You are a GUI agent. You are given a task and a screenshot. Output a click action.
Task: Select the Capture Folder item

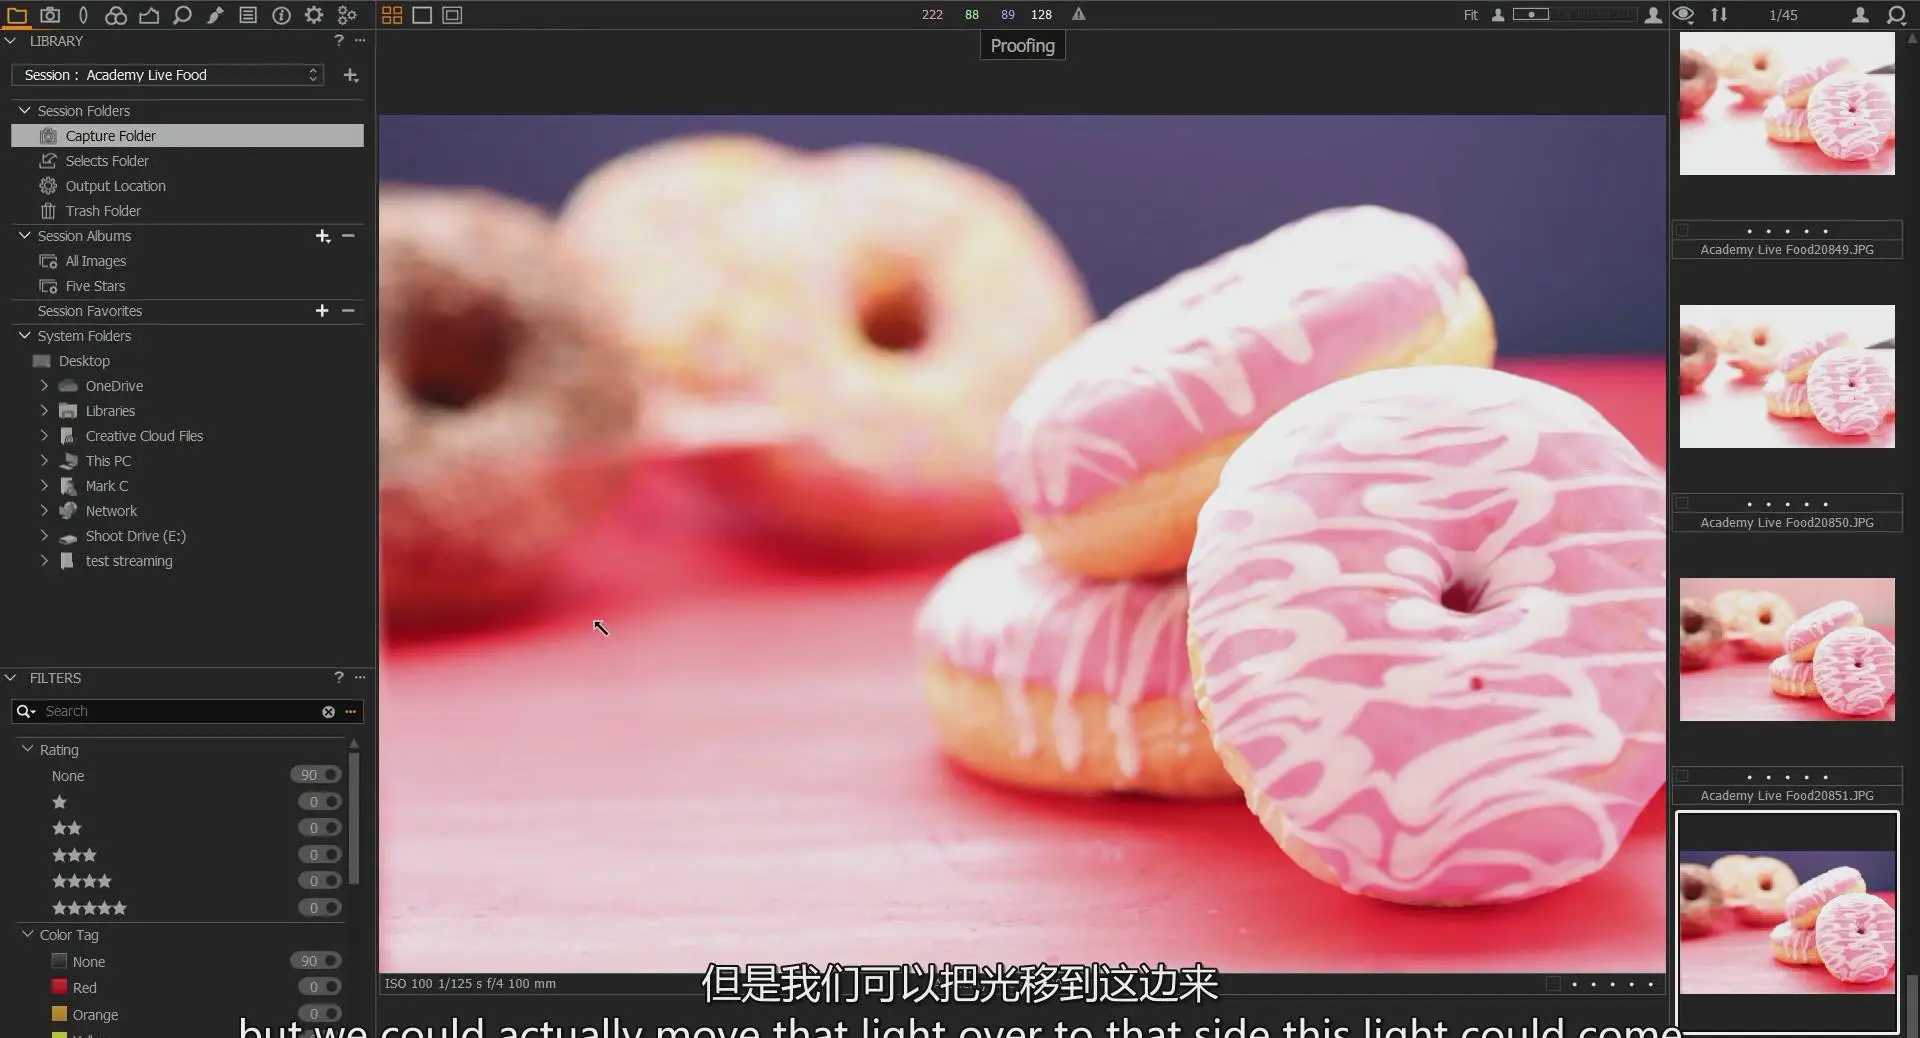pyautogui.click(x=187, y=135)
